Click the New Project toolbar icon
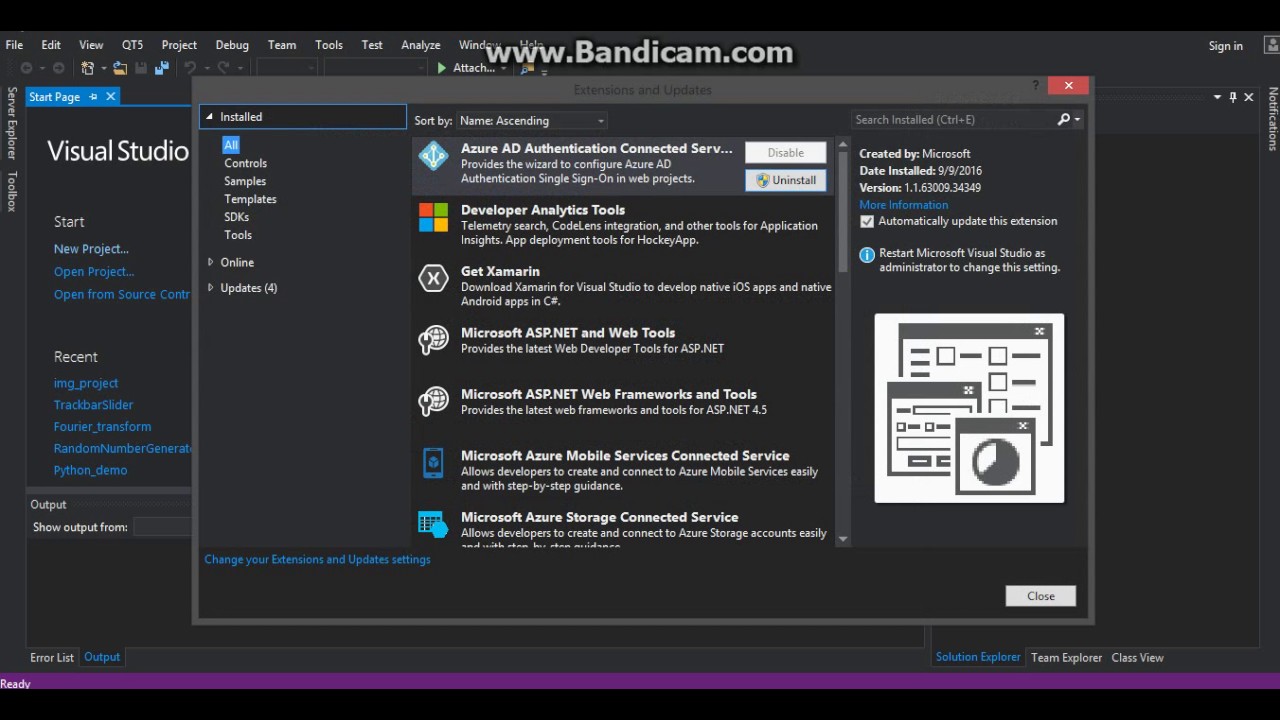Image resolution: width=1280 pixels, height=720 pixels. tap(88, 68)
